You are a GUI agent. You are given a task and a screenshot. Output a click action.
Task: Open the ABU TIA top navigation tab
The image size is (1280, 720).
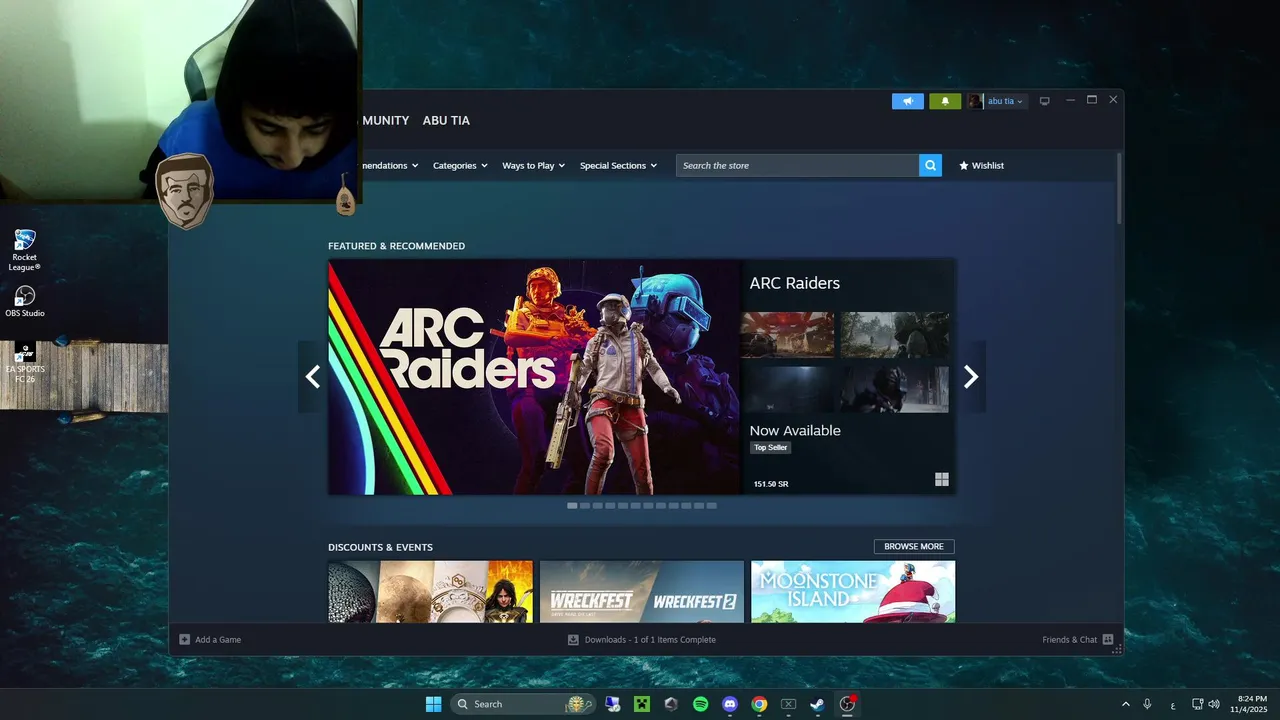(x=446, y=120)
